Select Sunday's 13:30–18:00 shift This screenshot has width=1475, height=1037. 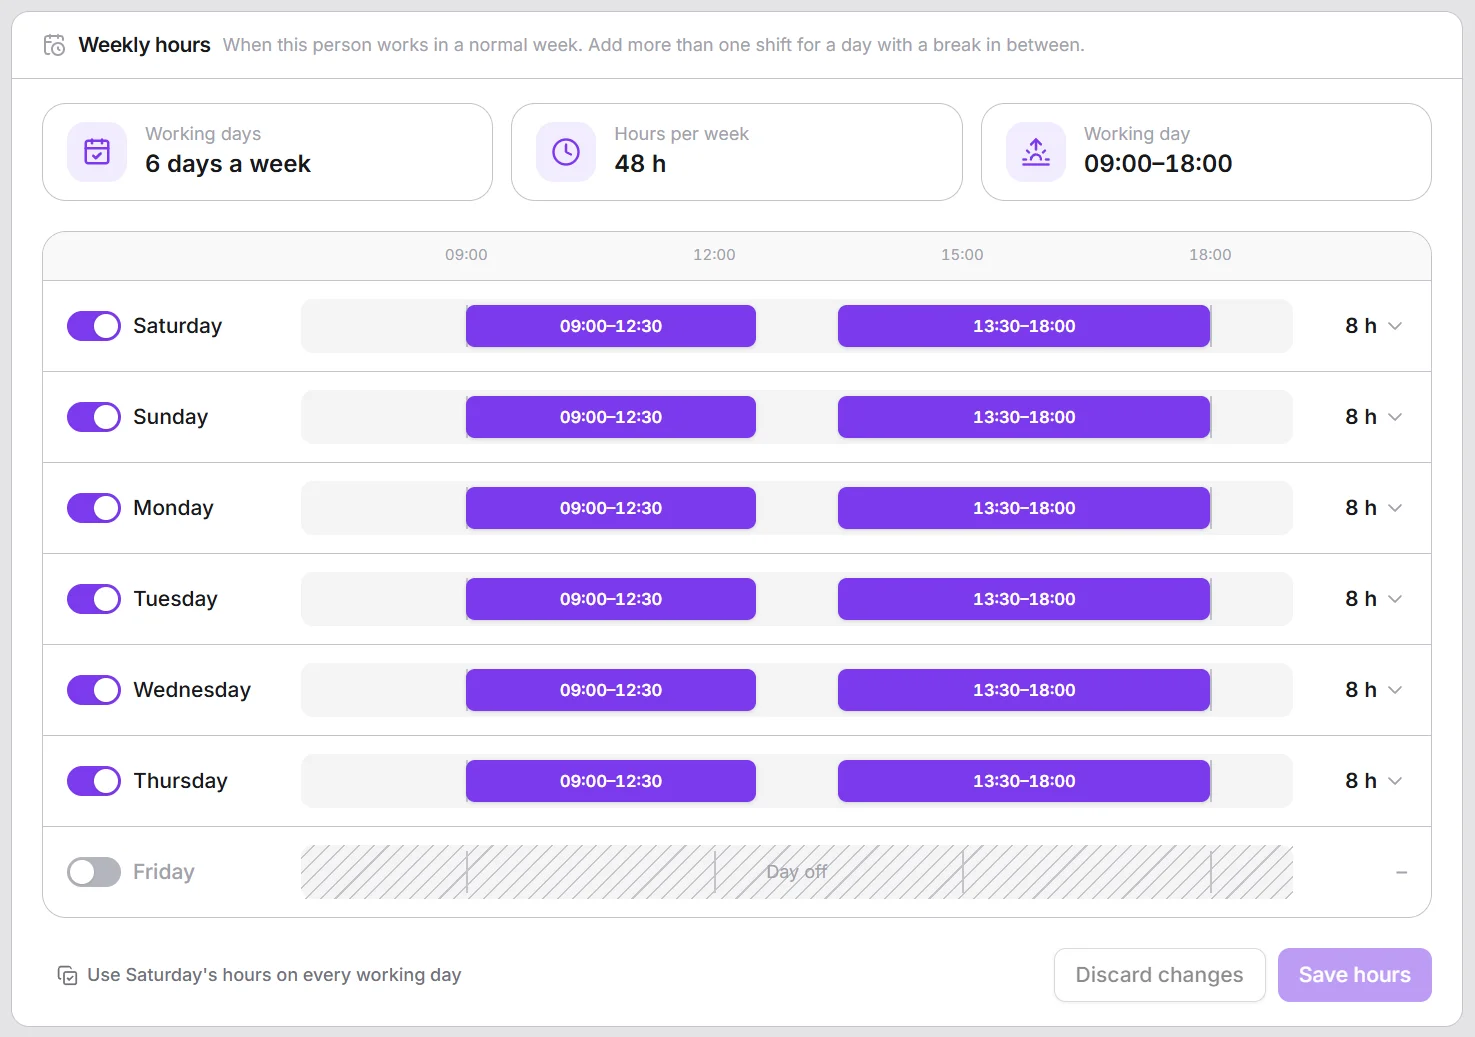click(x=1024, y=417)
